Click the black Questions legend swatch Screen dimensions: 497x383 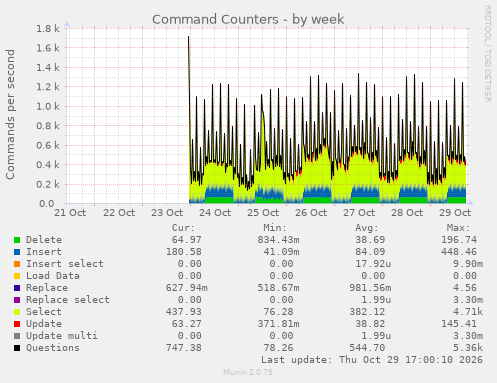17,348
